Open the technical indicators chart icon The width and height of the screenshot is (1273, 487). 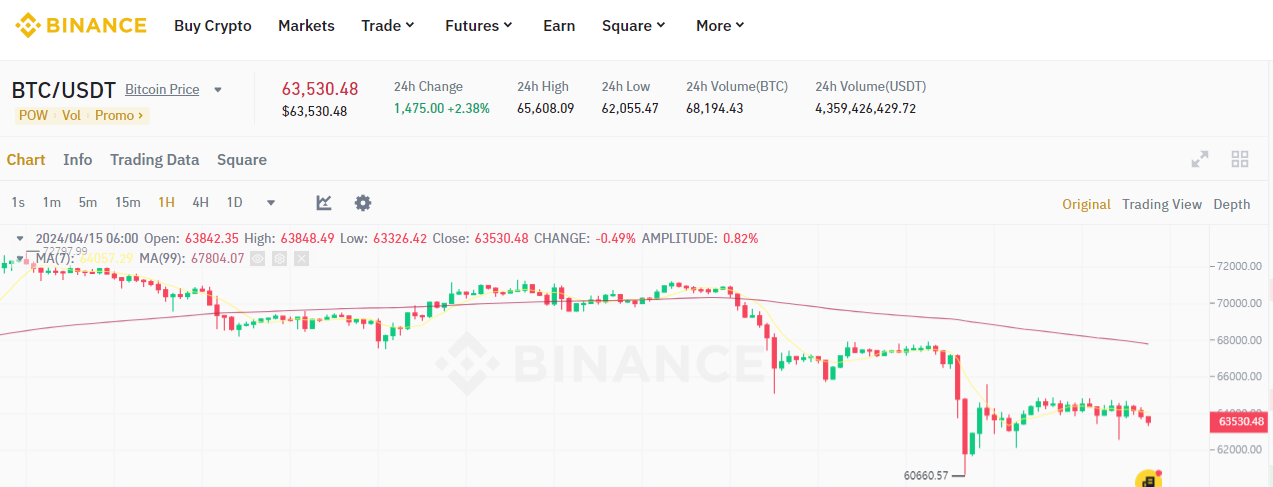[324, 203]
